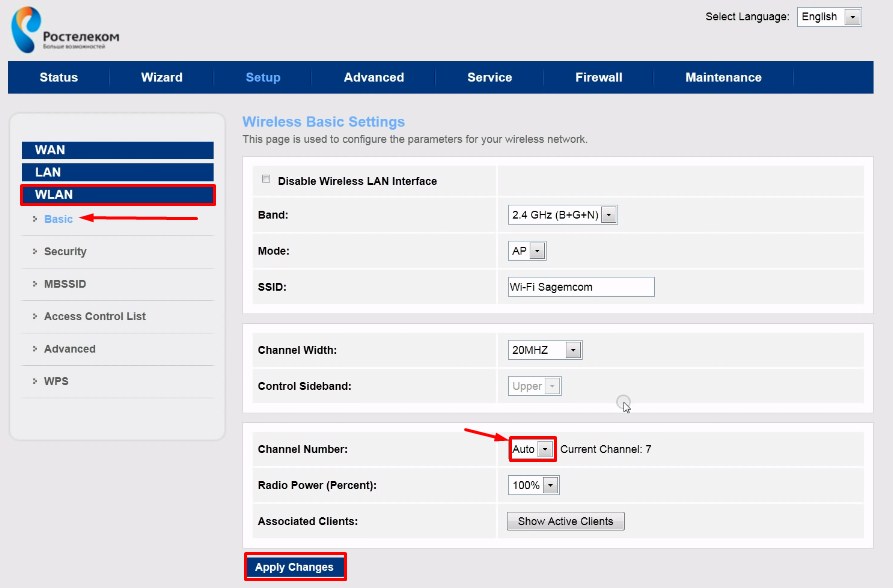Screen dimensions: 893x588
Task: Toggle Disable Wireless LAN Interface checkbox
Action: pos(266,179)
